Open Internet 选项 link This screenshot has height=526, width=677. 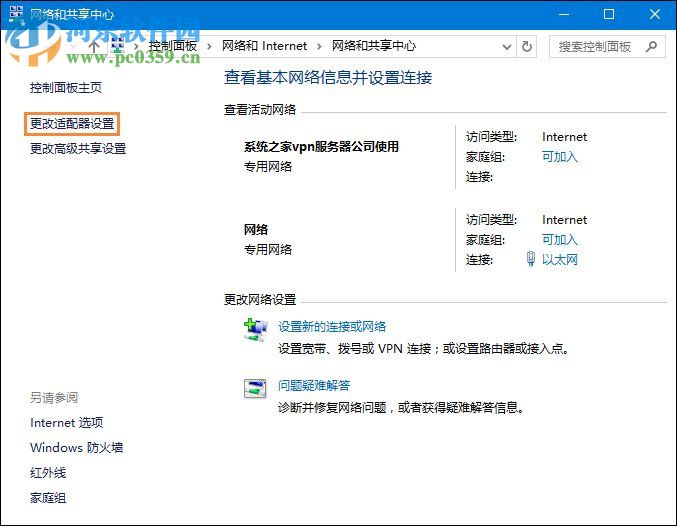click(x=66, y=423)
